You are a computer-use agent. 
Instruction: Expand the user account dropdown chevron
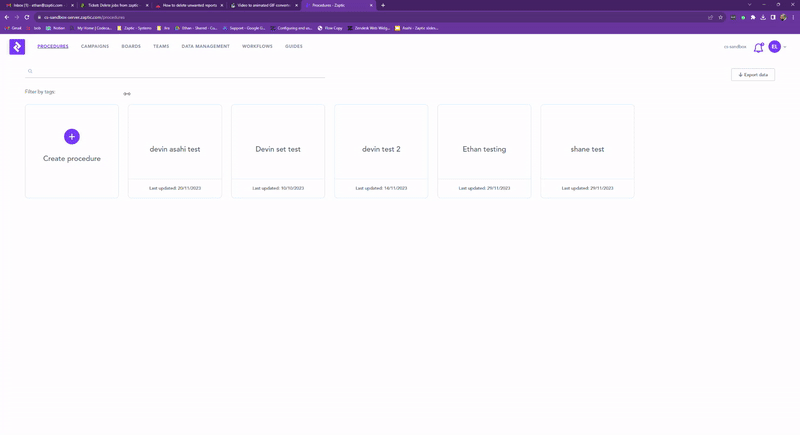[x=785, y=47]
